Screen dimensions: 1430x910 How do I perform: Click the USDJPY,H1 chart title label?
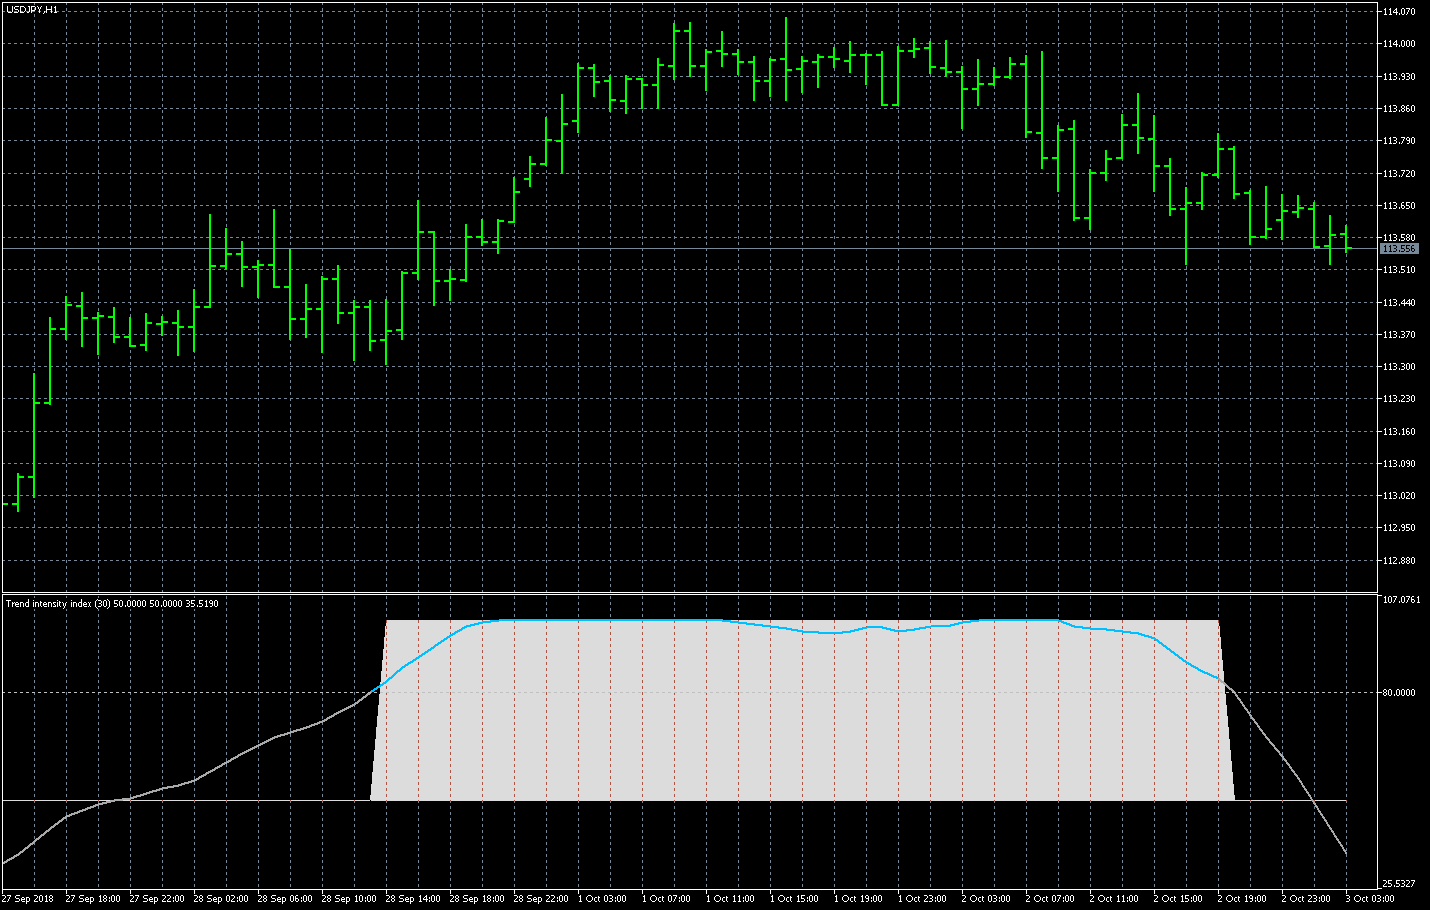[x=32, y=10]
